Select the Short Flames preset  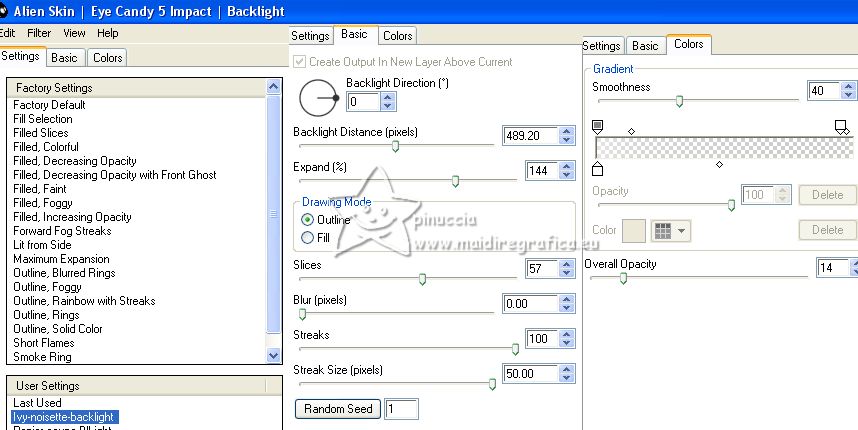click(44, 343)
